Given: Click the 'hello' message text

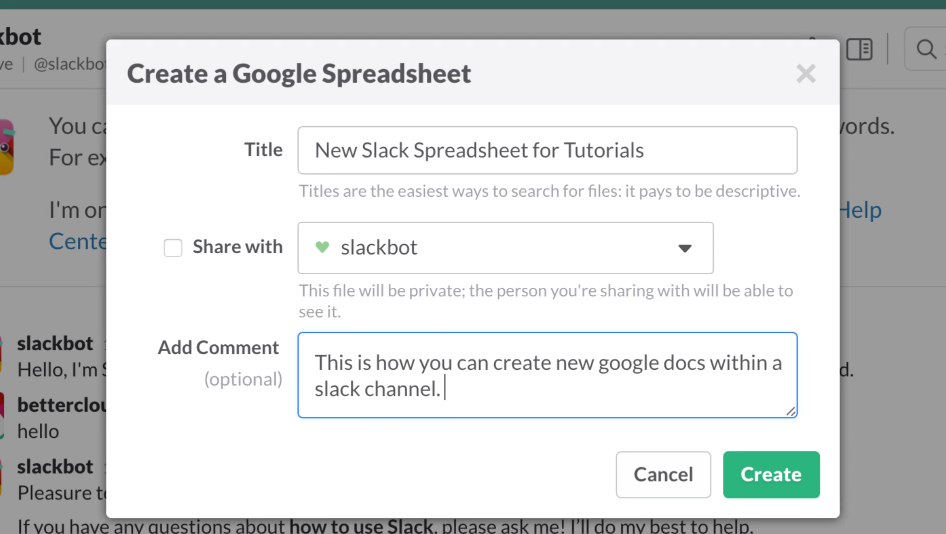Looking at the screenshot, I should point(38,431).
